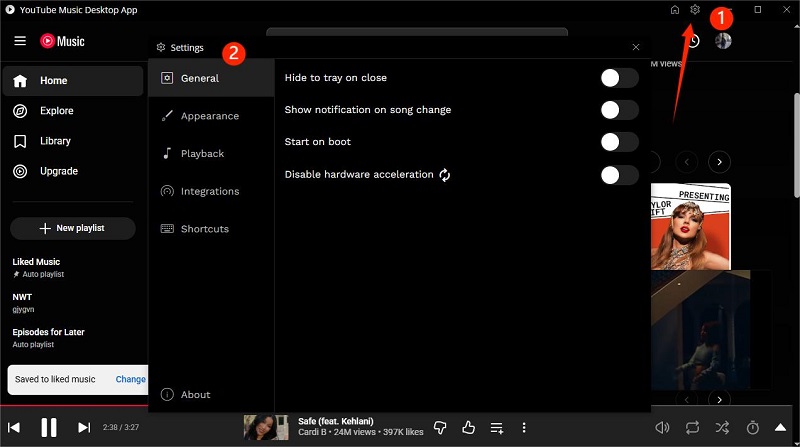
Task: Click next carousel arrow above Taylor Swift card
Action: point(719,162)
